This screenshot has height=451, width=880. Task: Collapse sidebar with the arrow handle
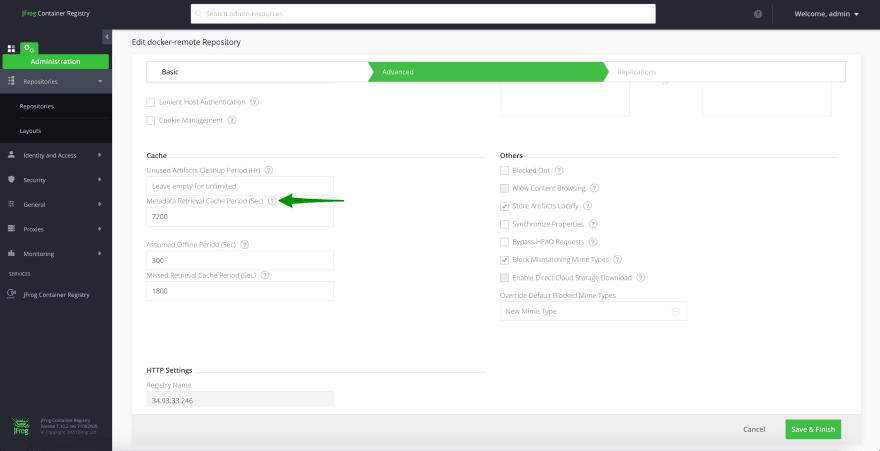pyautogui.click(x=107, y=37)
